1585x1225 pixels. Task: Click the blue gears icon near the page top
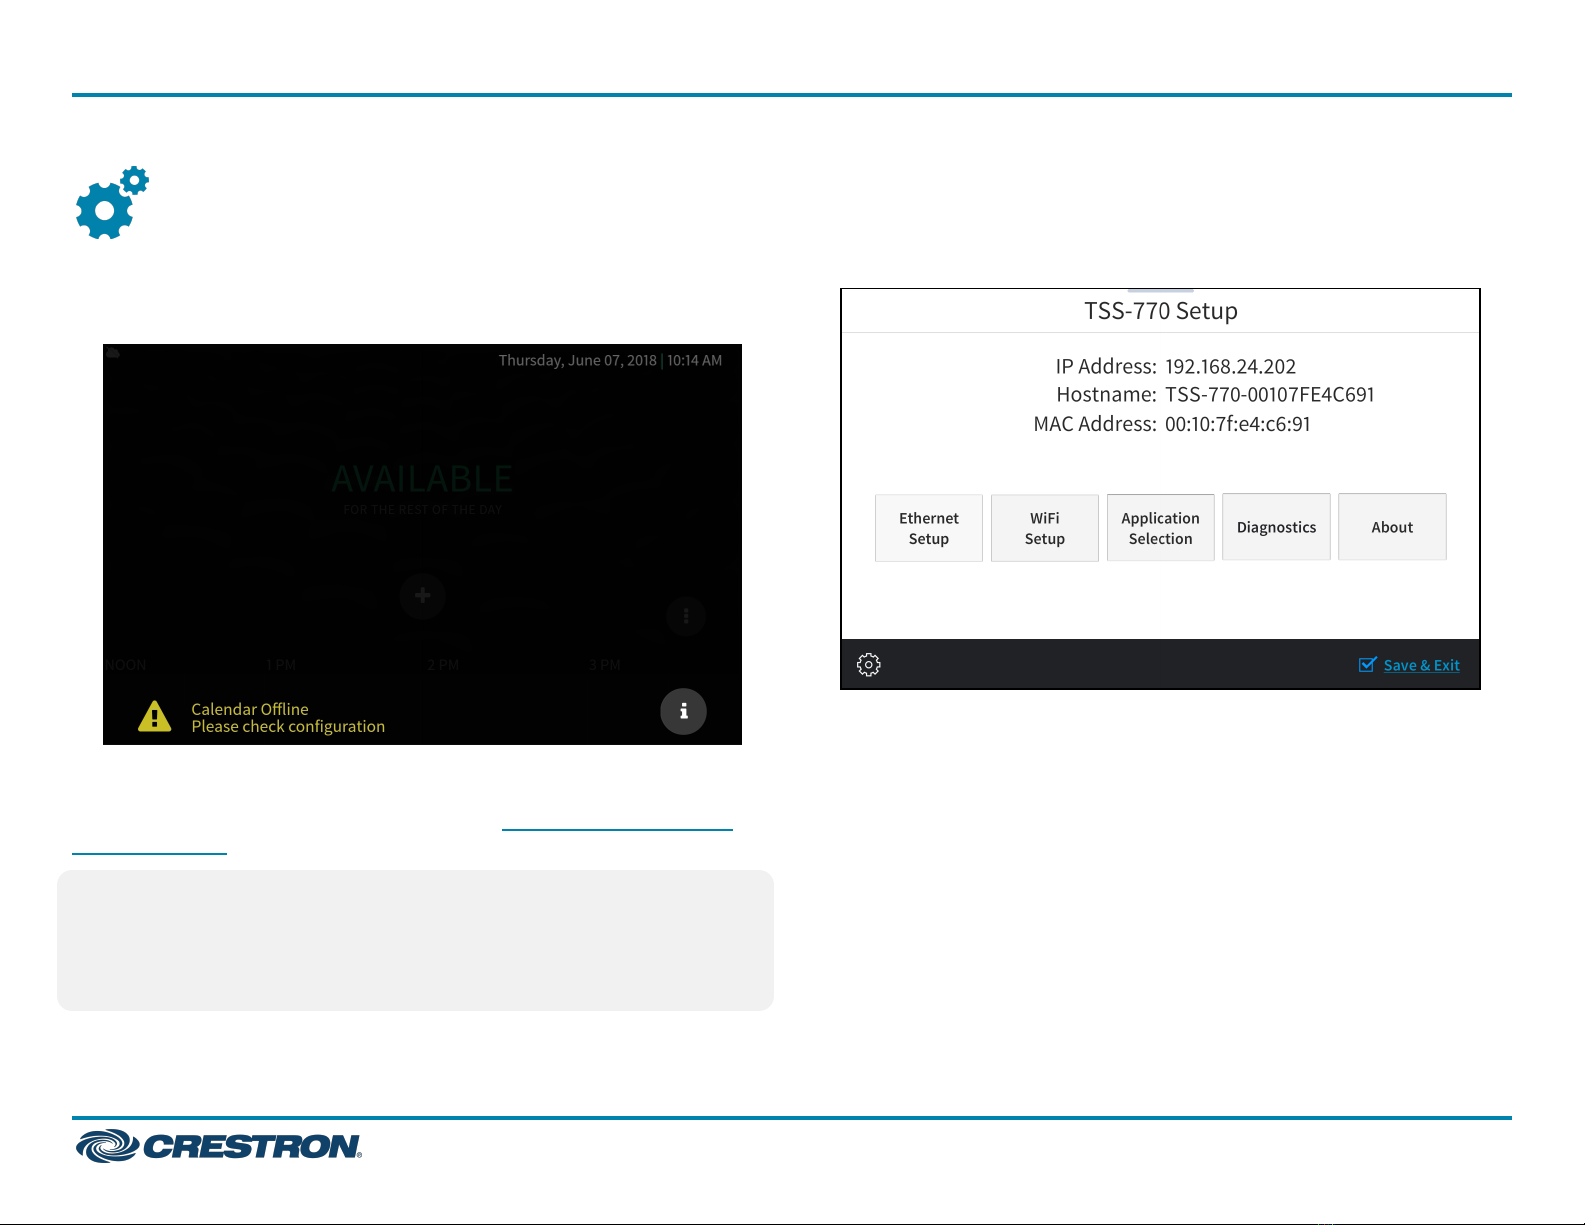[x=112, y=203]
